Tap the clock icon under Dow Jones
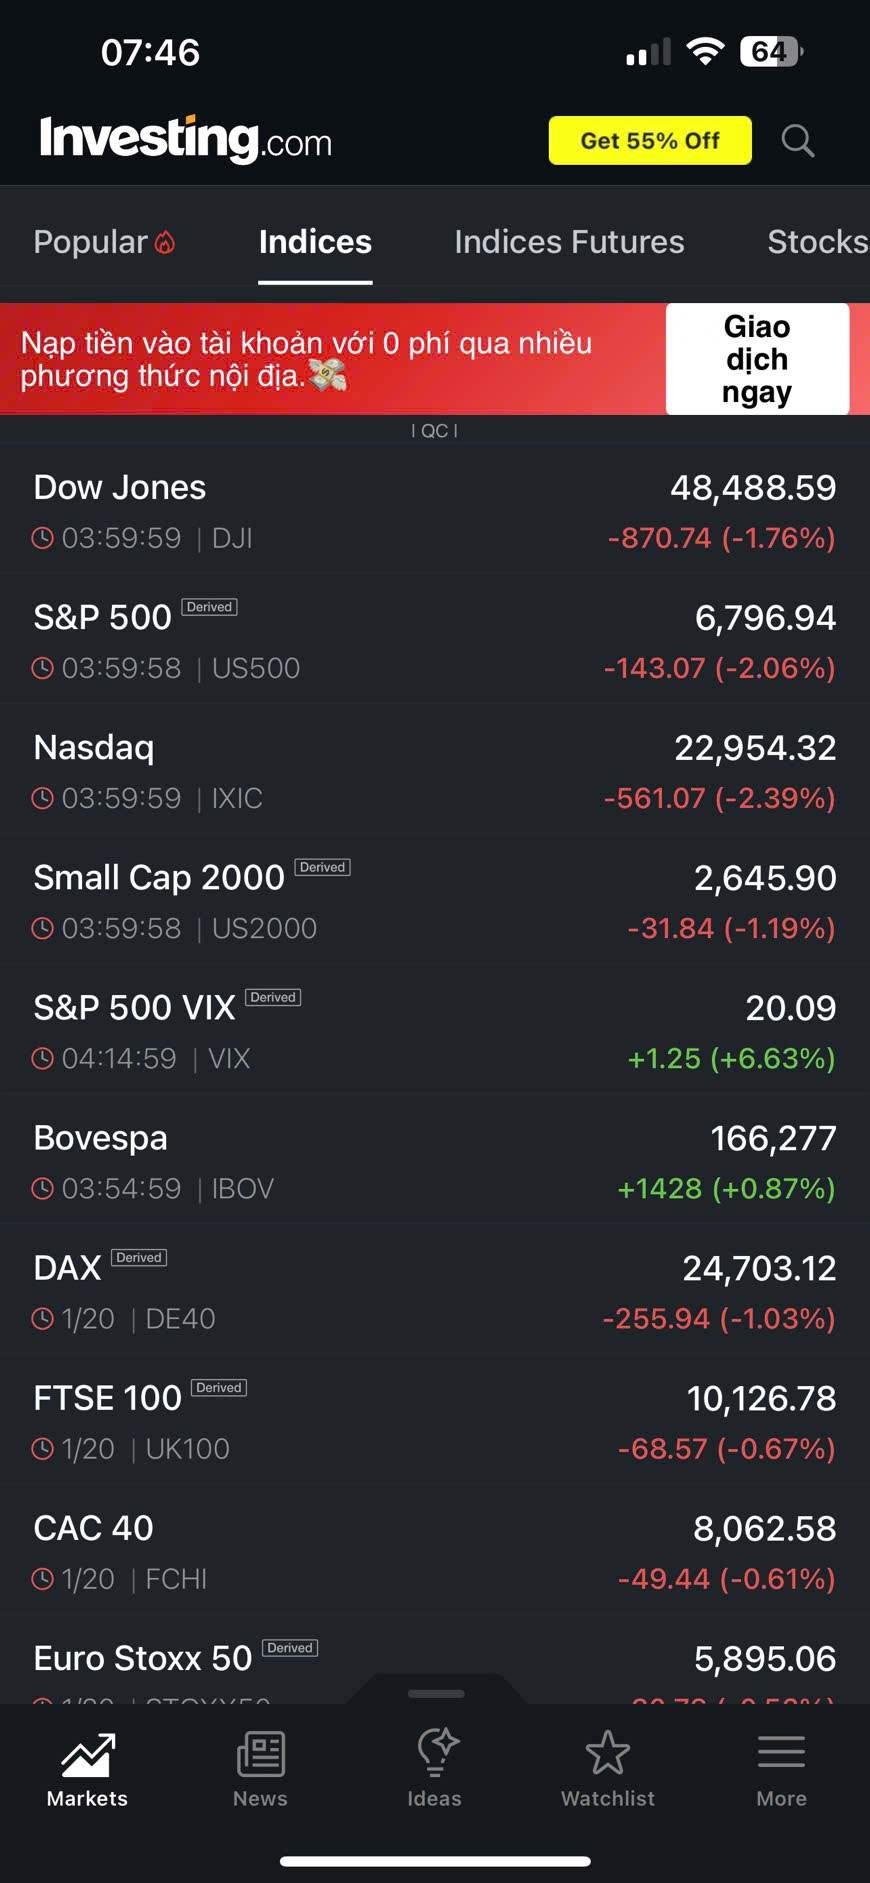 (x=43, y=538)
